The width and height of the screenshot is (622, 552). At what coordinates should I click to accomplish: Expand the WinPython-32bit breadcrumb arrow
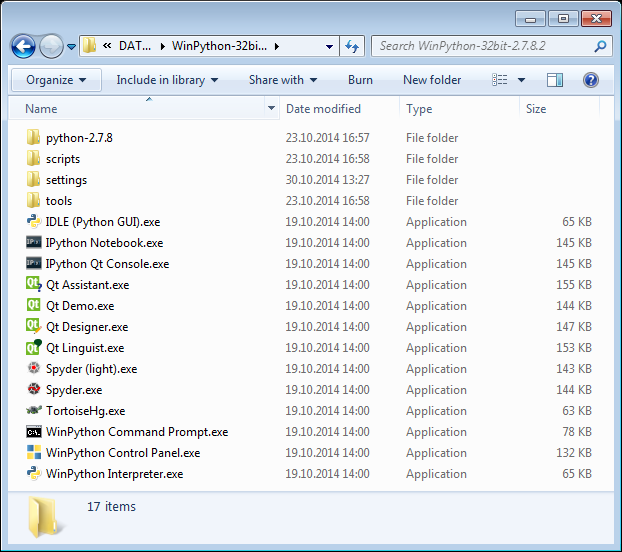coord(277,46)
